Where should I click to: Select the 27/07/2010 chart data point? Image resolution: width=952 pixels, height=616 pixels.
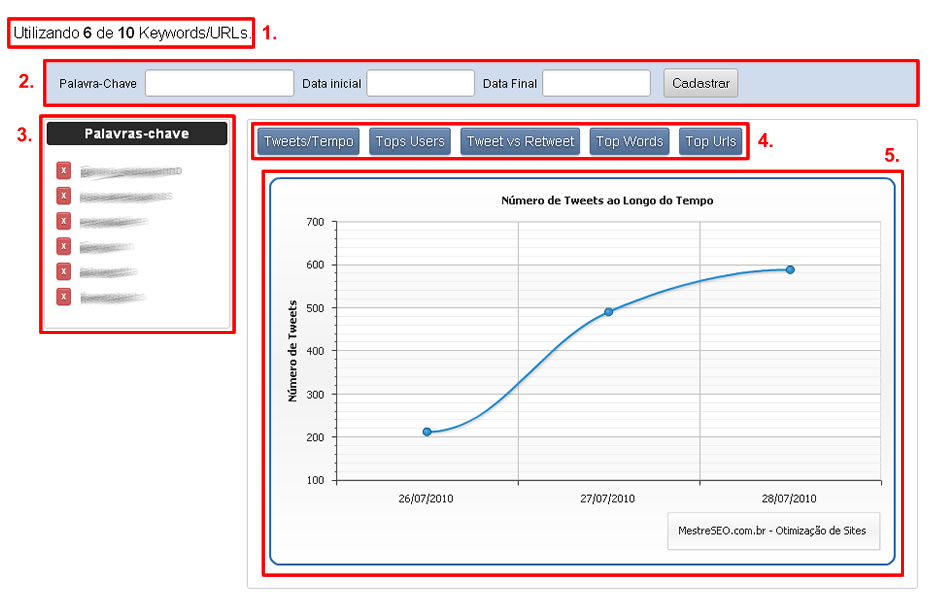click(x=608, y=312)
